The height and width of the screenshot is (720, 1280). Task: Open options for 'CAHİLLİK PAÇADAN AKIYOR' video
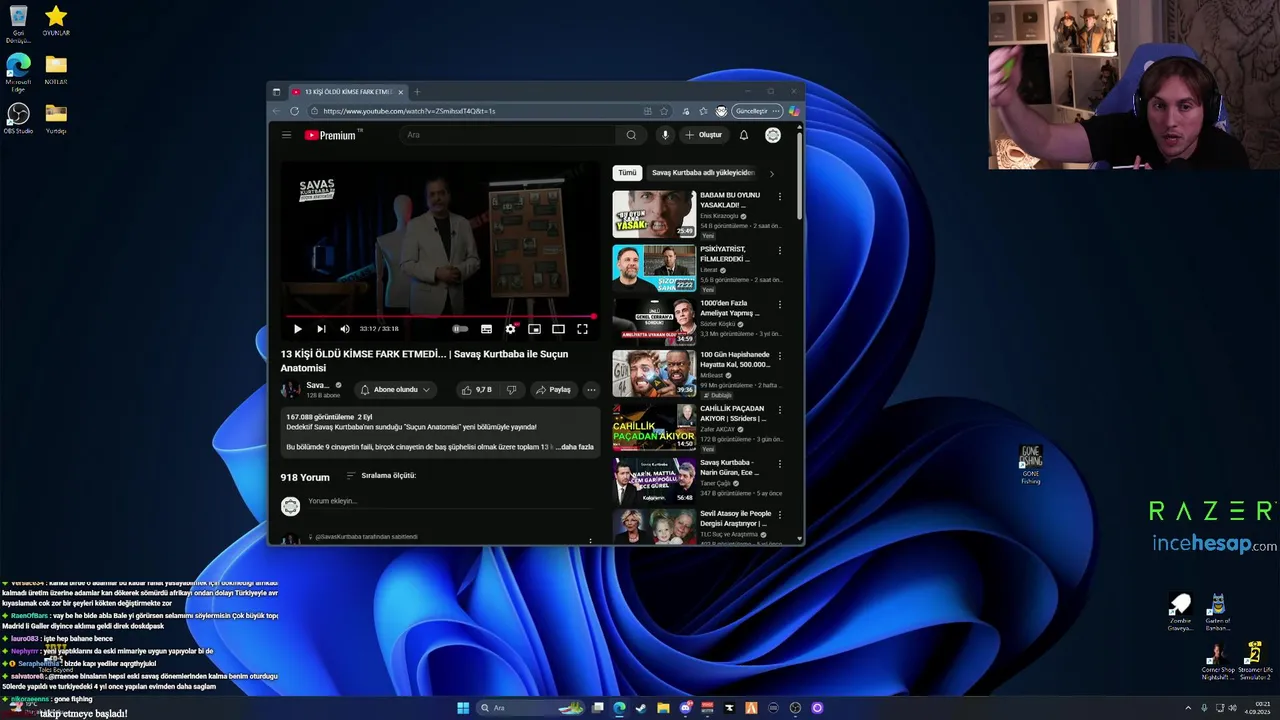(x=780, y=410)
